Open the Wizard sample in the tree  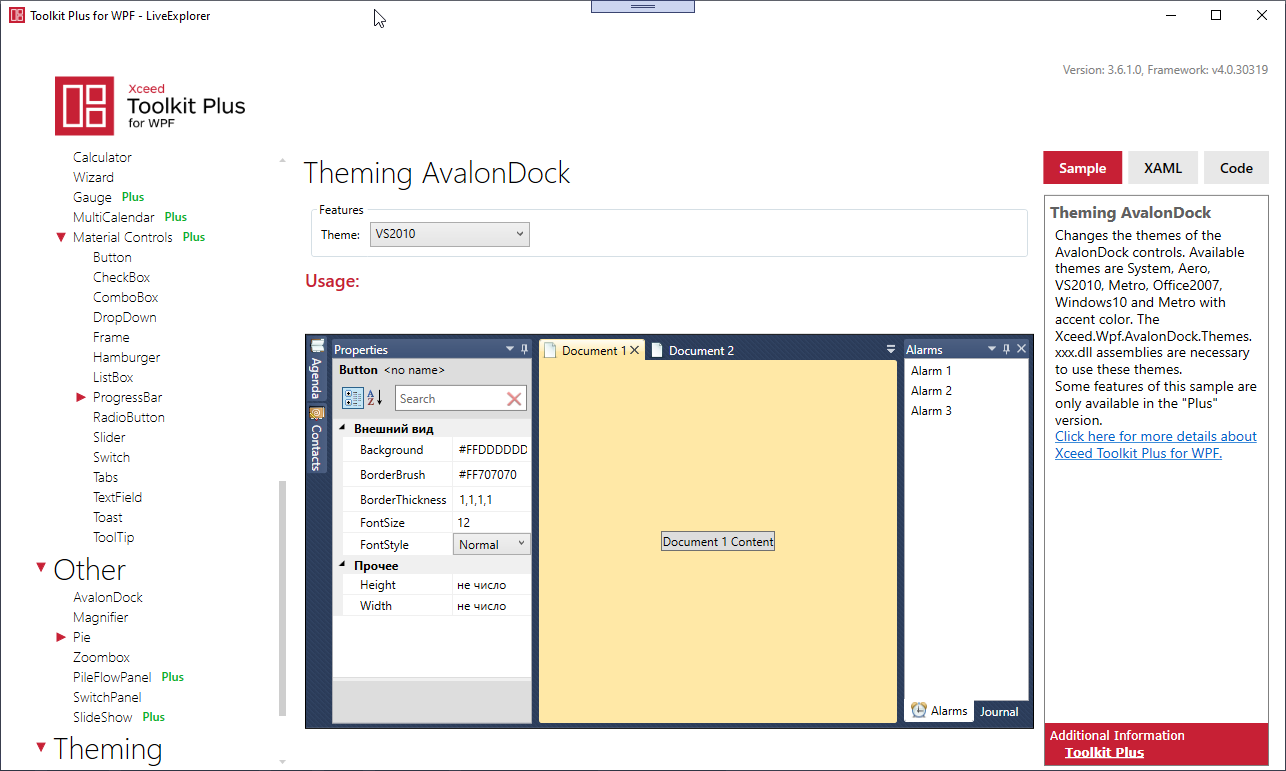[x=93, y=177]
